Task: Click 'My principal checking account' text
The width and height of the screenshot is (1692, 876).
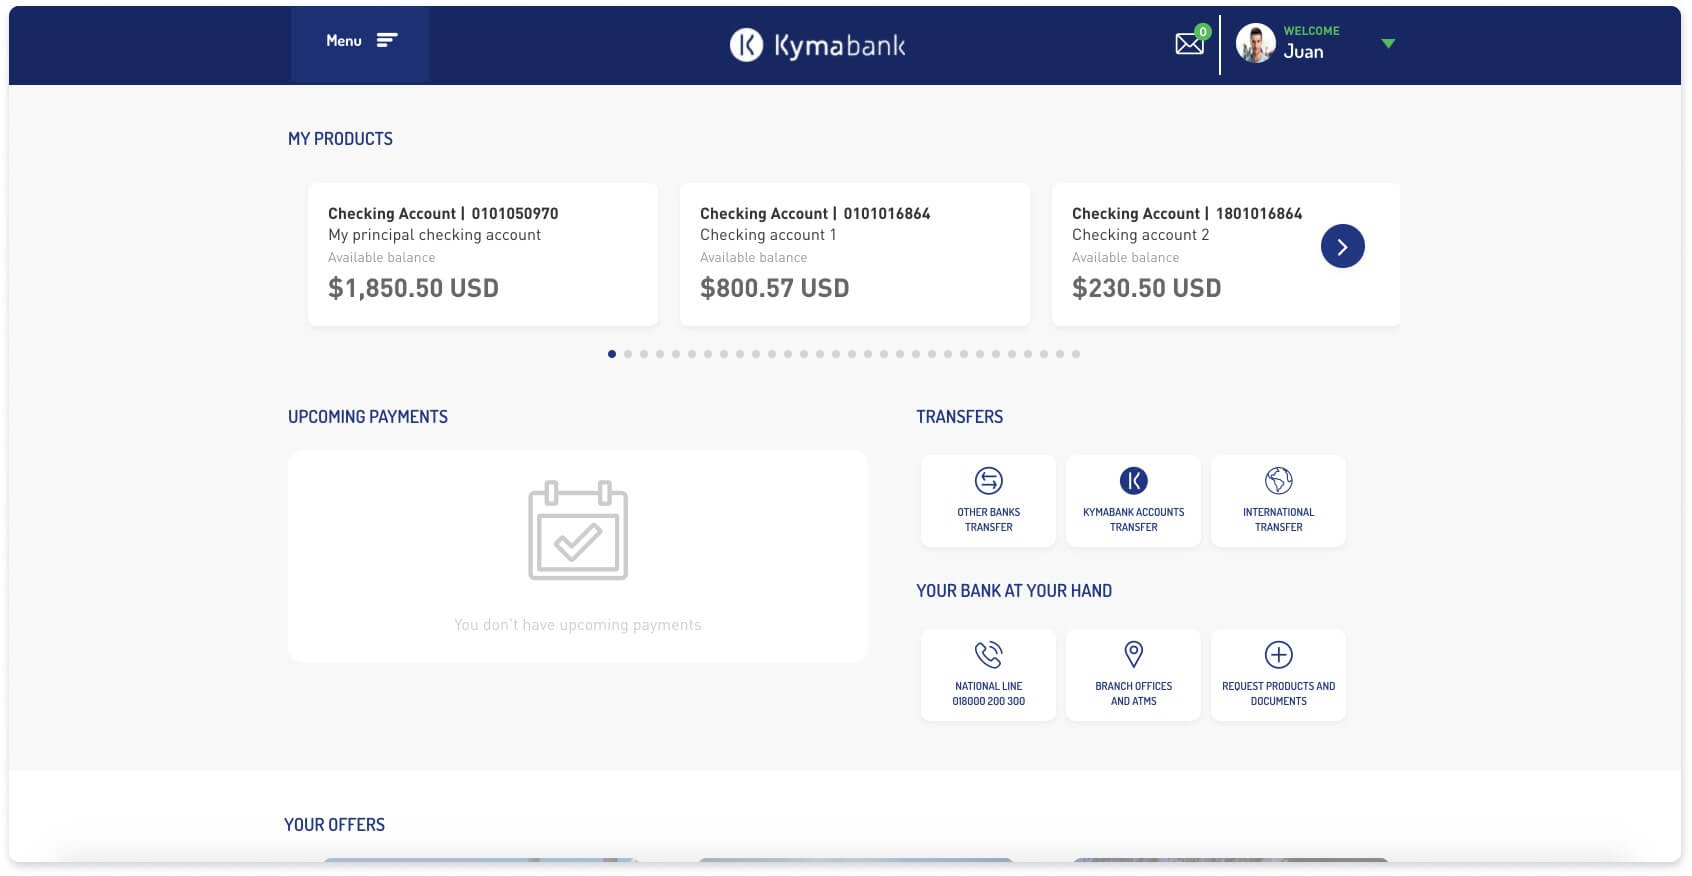Action: coord(434,235)
